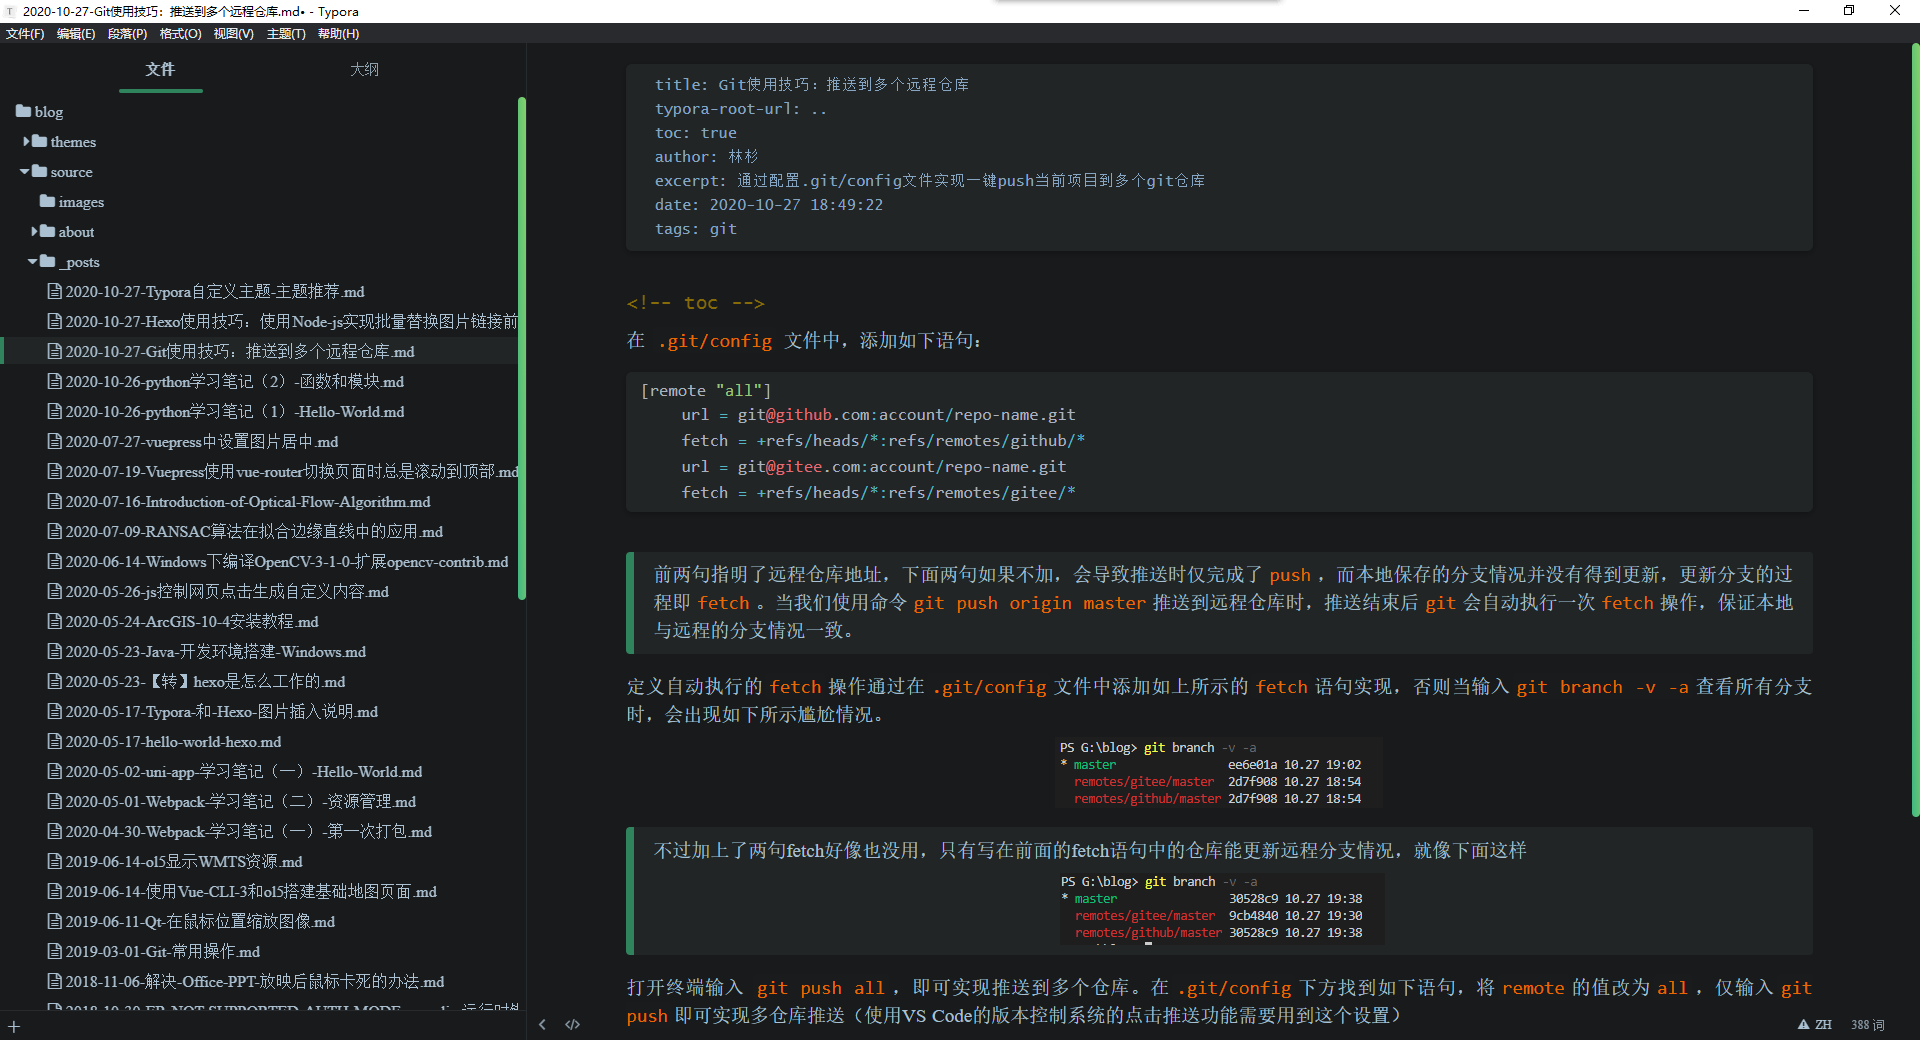Toggle source code mode icon
Viewport: 1920px width, 1040px height.
tap(572, 1024)
